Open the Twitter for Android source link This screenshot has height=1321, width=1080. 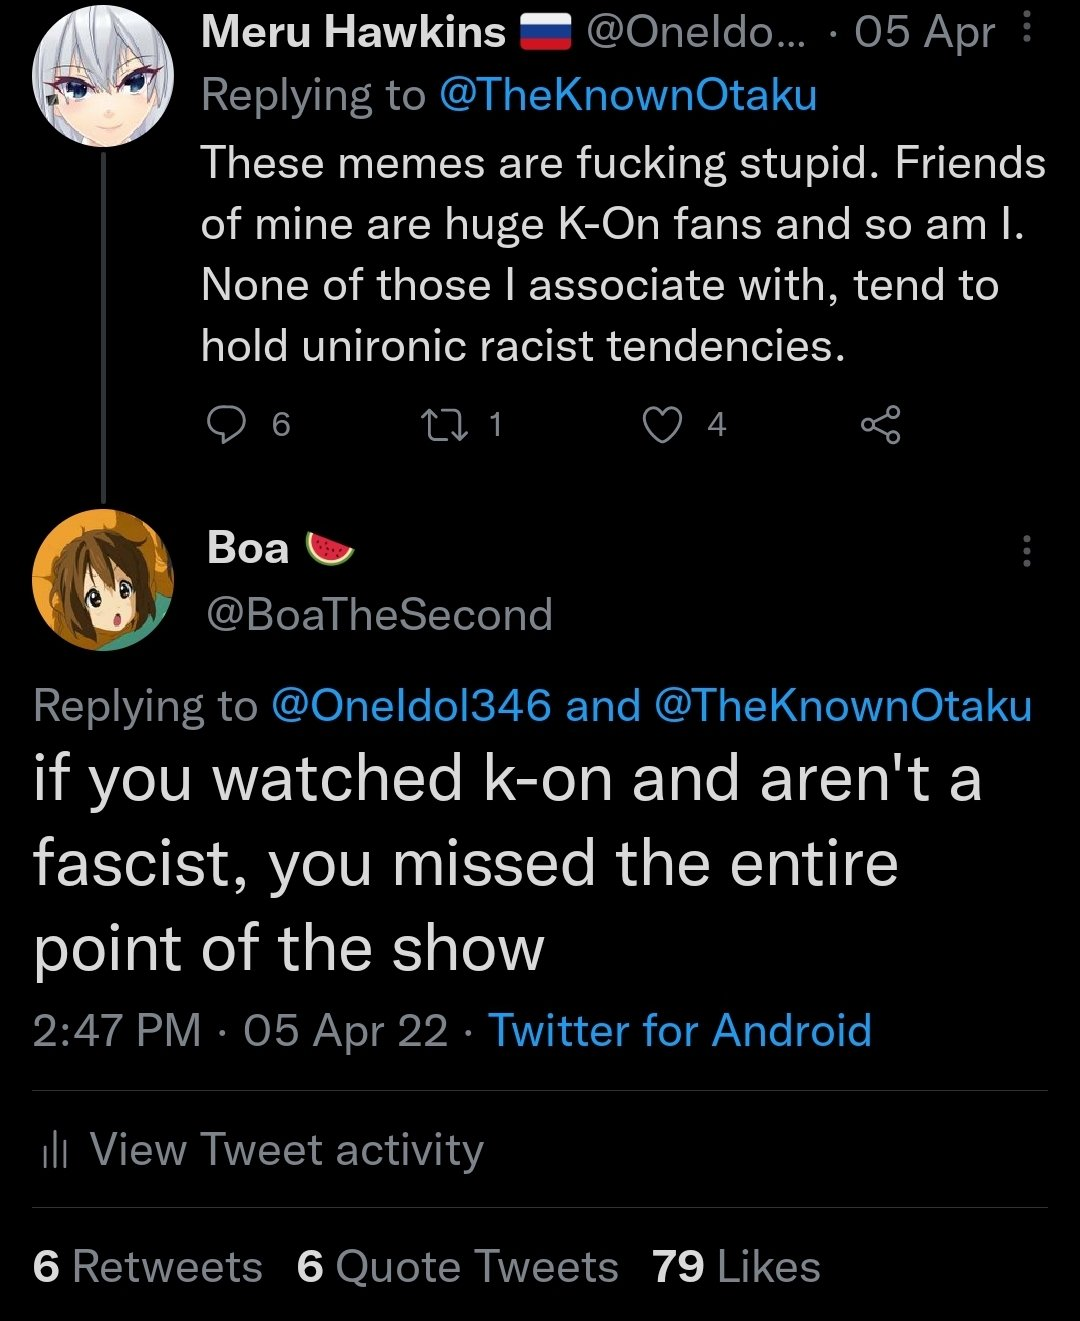click(x=680, y=1030)
